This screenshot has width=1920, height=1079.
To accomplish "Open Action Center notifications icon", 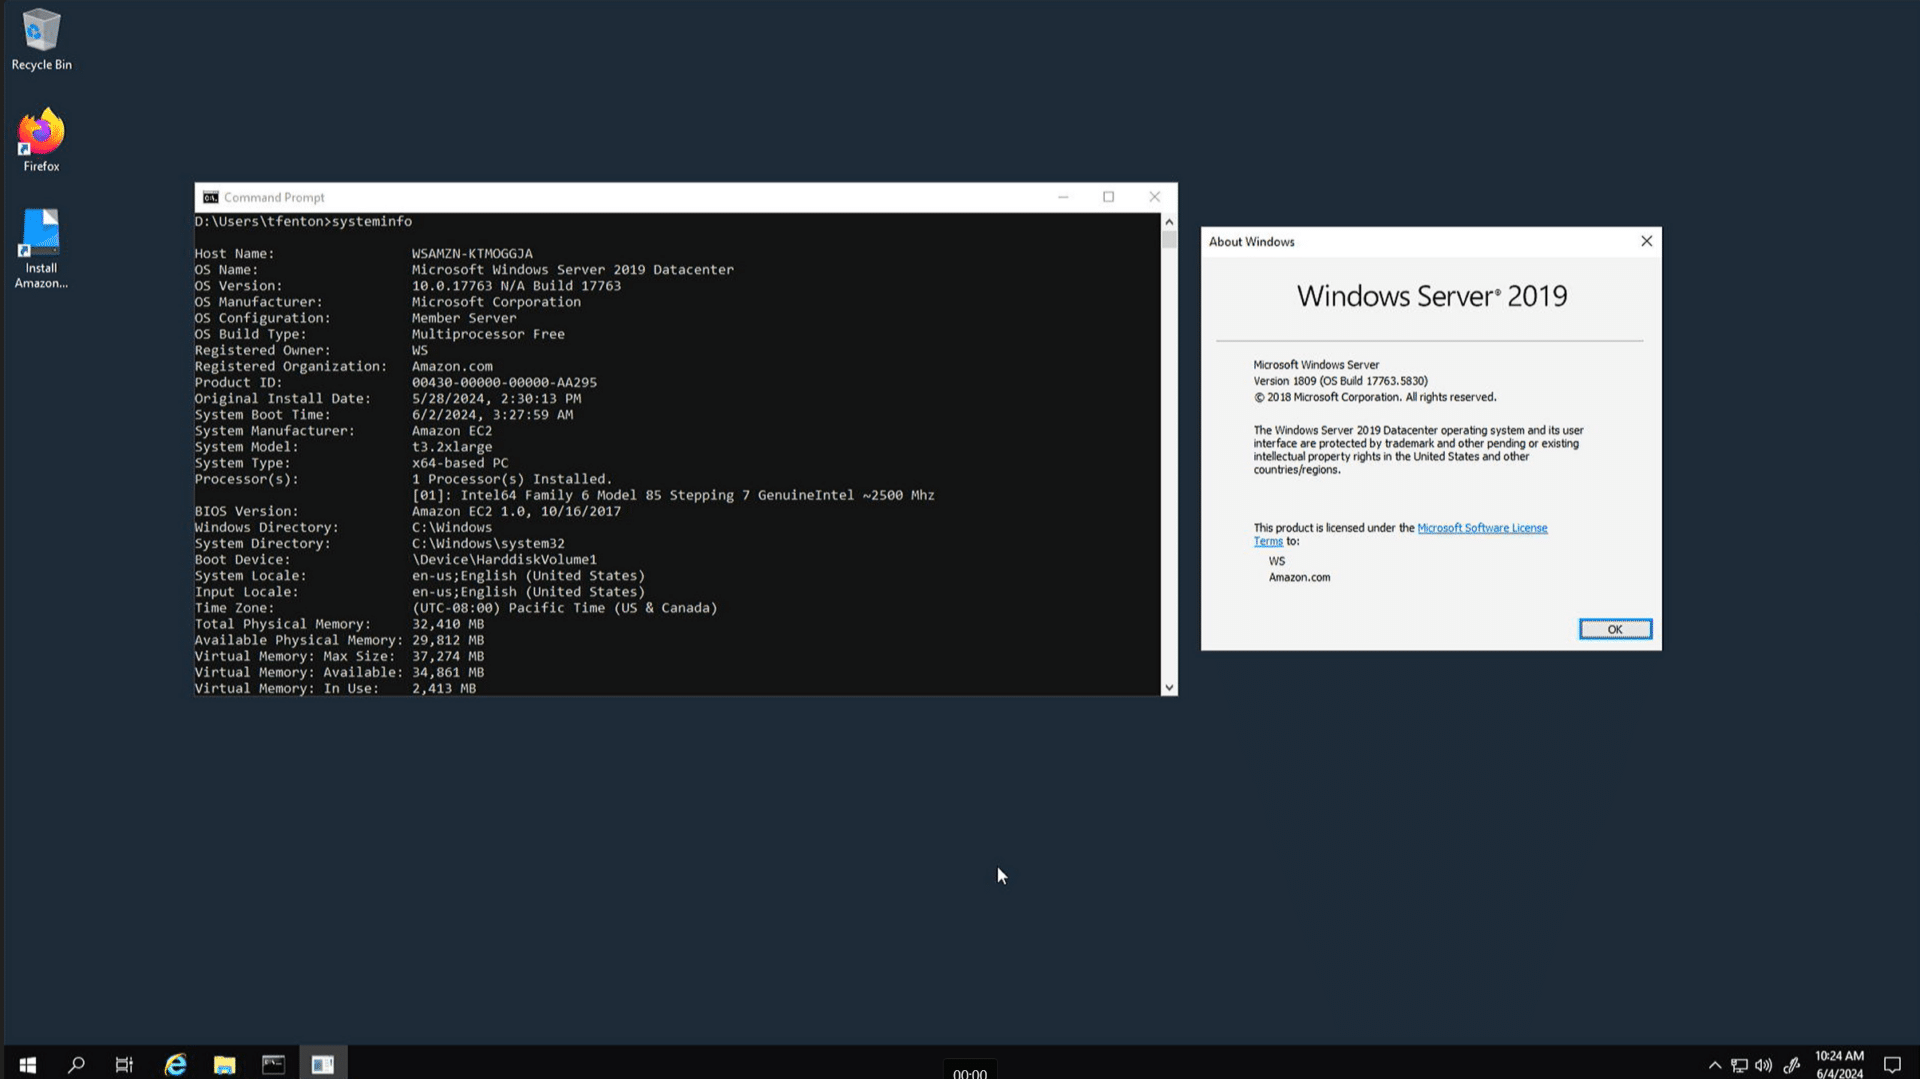I will point(1892,1065).
